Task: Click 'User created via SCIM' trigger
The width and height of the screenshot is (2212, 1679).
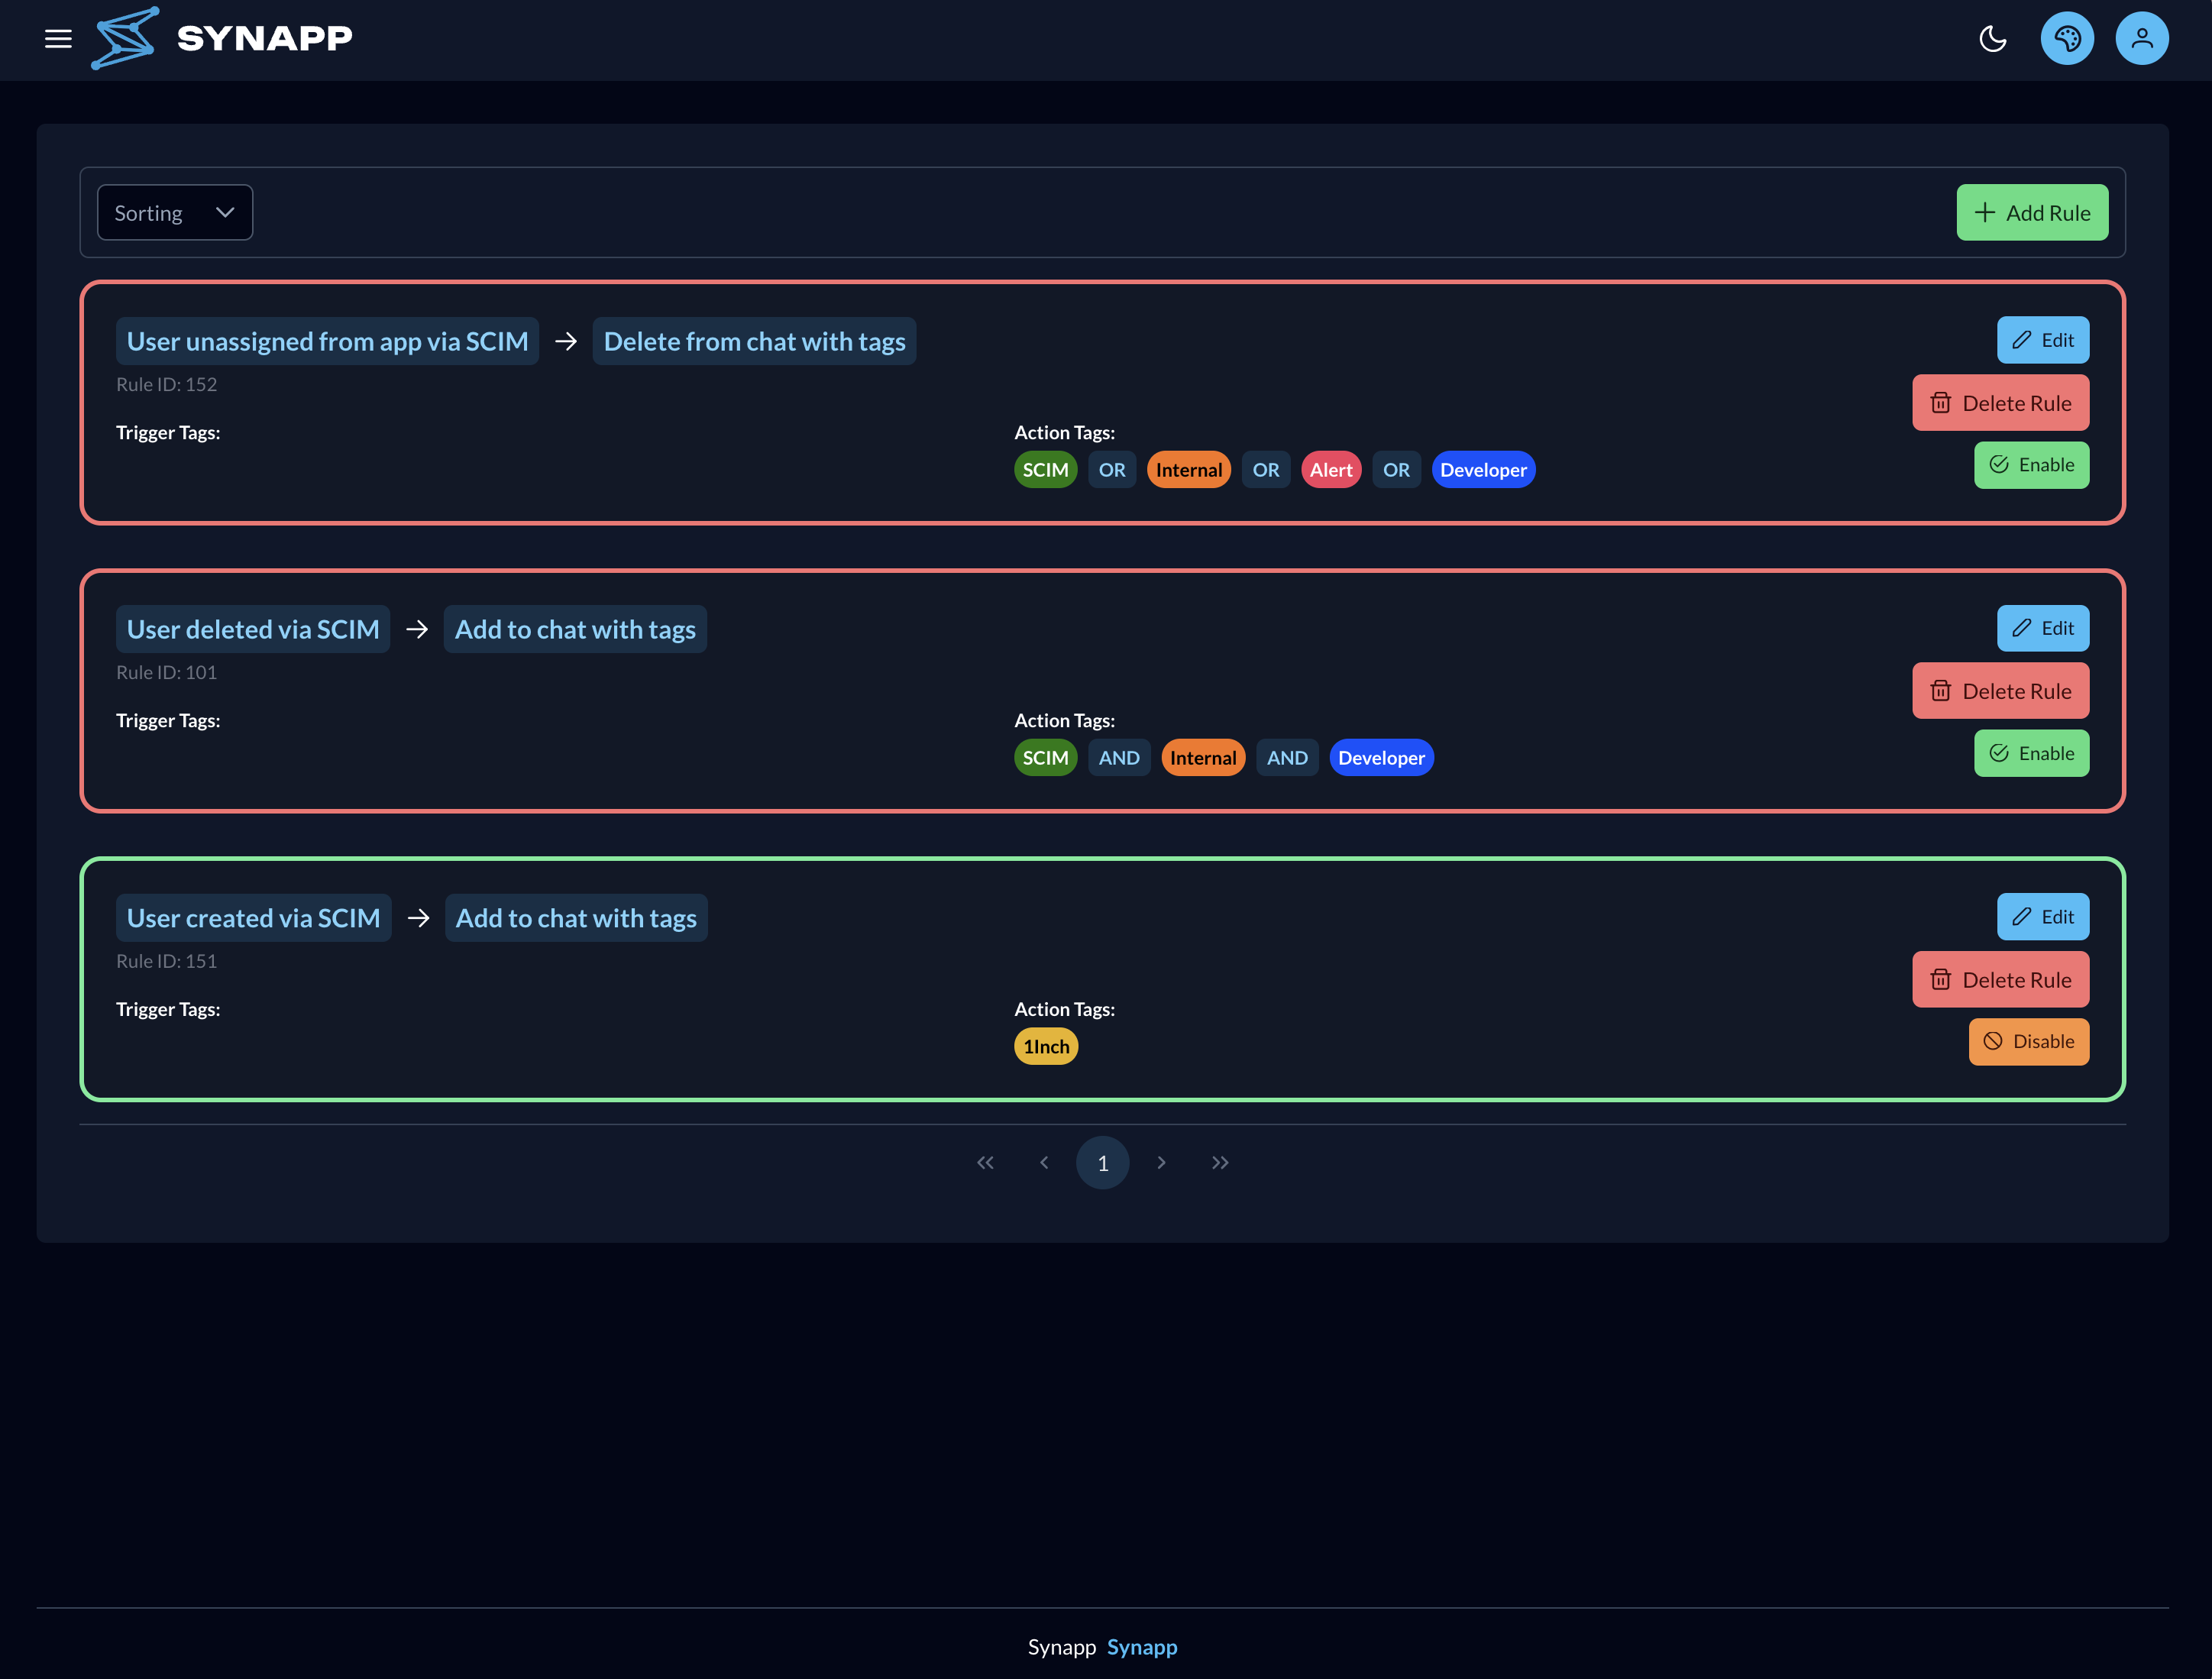Action: [253, 918]
